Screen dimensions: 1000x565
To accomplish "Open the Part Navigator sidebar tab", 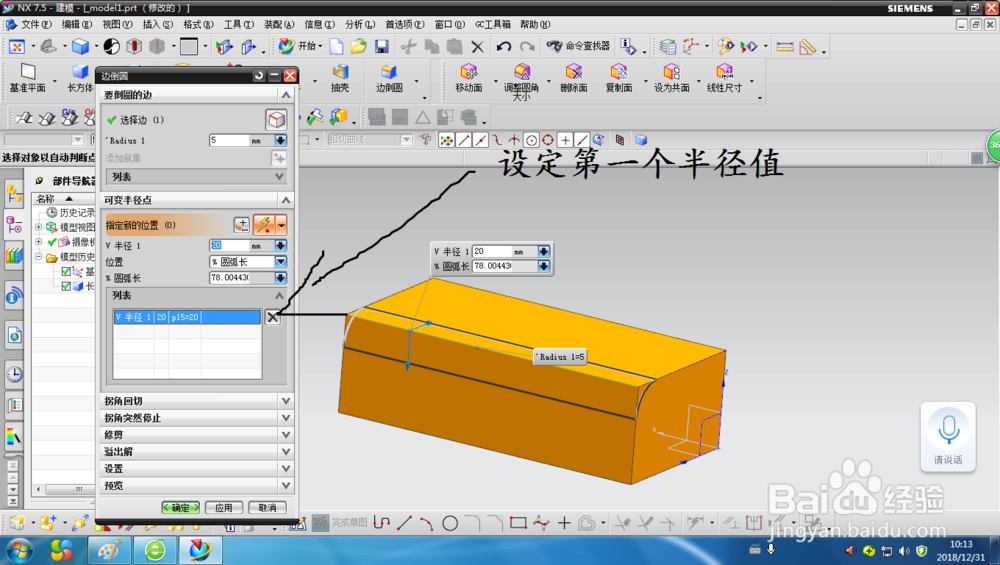I will click(14, 226).
